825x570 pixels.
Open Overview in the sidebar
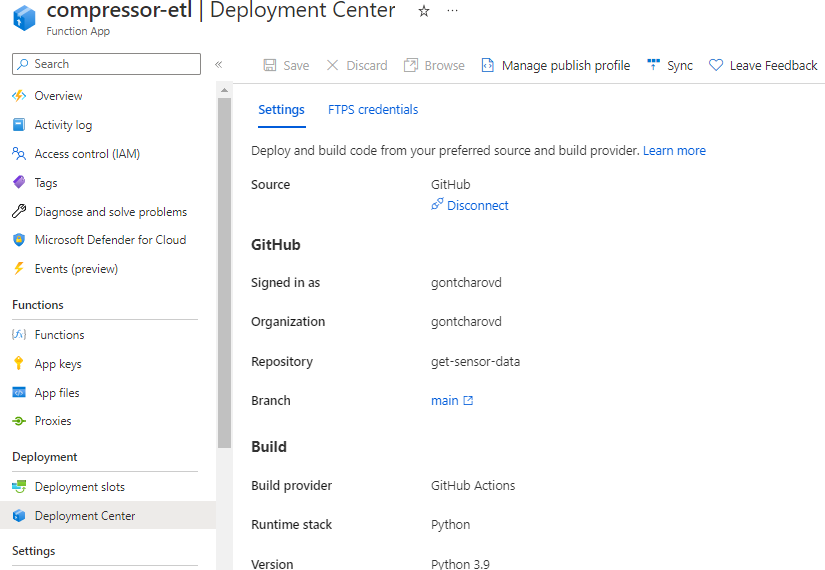coord(58,96)
